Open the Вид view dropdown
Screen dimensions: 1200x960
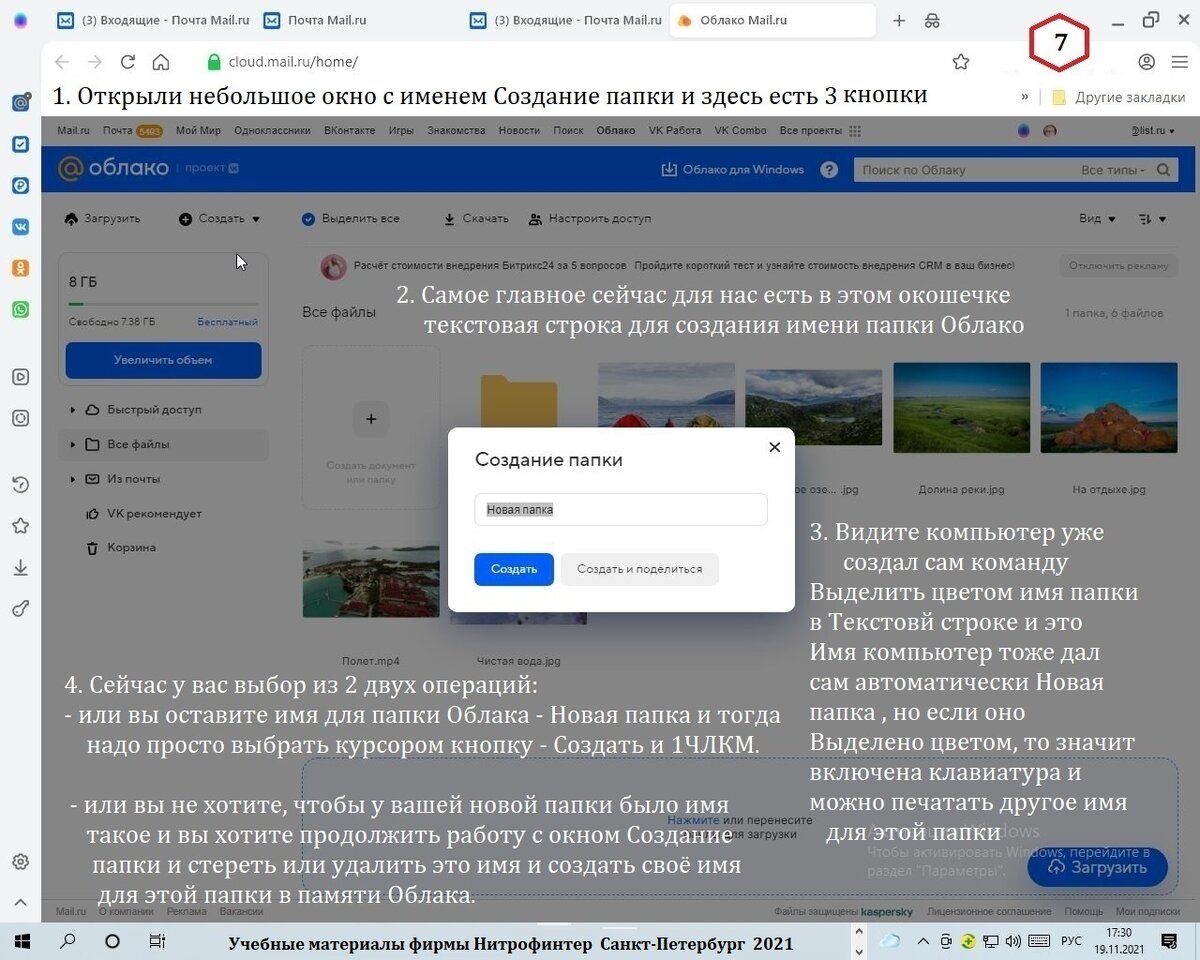click(x=1097, y=218)
